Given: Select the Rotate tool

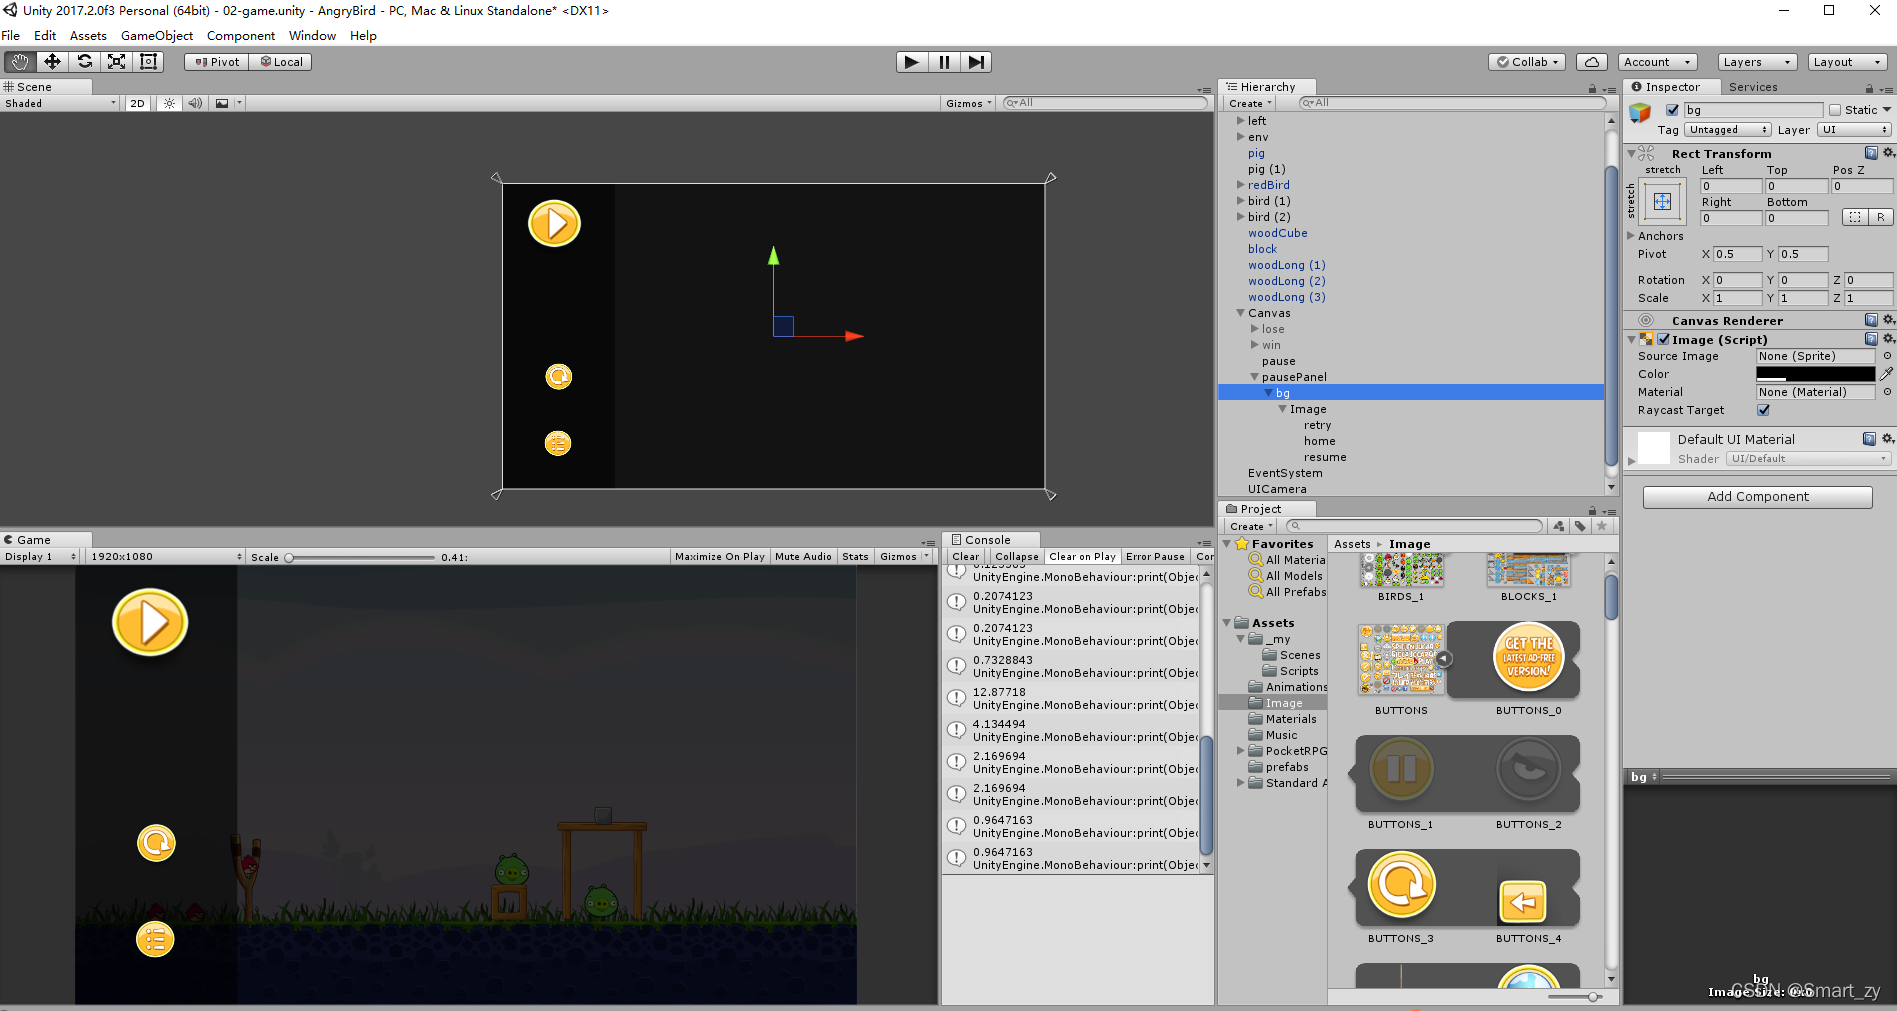Looking at the screenshot, I should tap(84, 62).
